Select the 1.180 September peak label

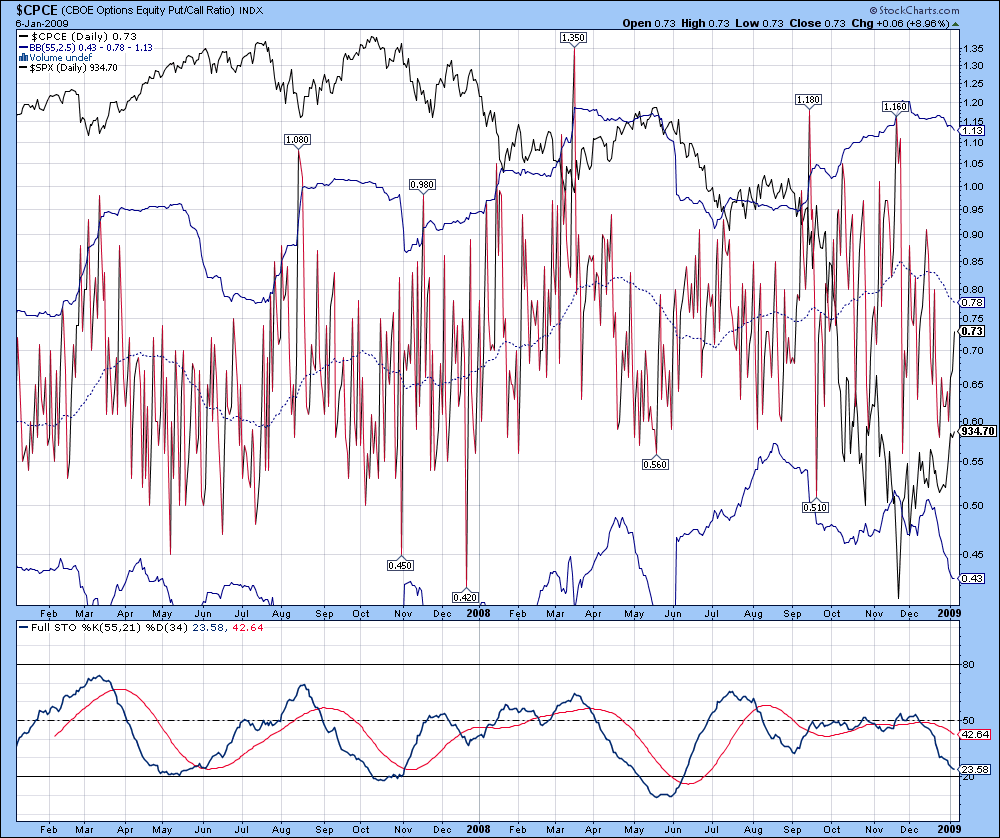pos(807,99)
